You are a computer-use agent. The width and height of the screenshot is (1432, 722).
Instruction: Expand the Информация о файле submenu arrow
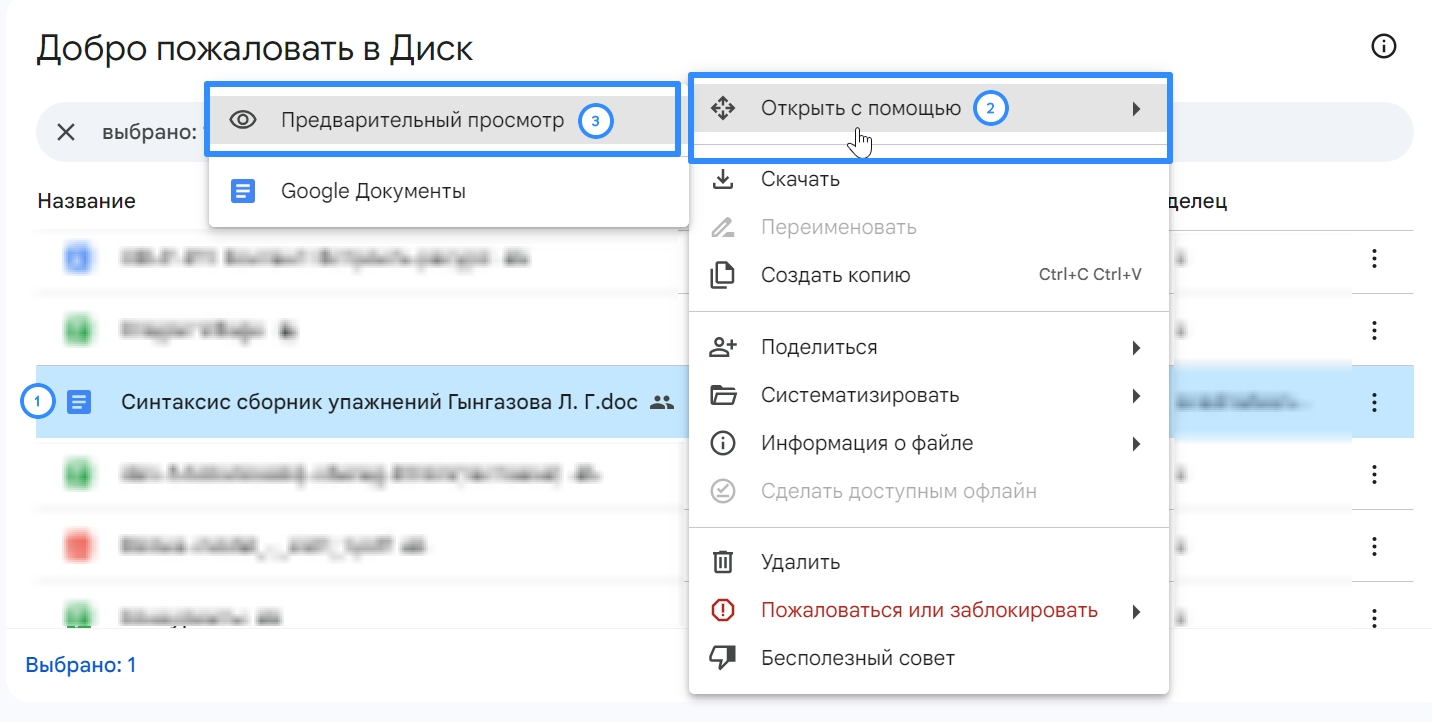tap(1136, 444)
